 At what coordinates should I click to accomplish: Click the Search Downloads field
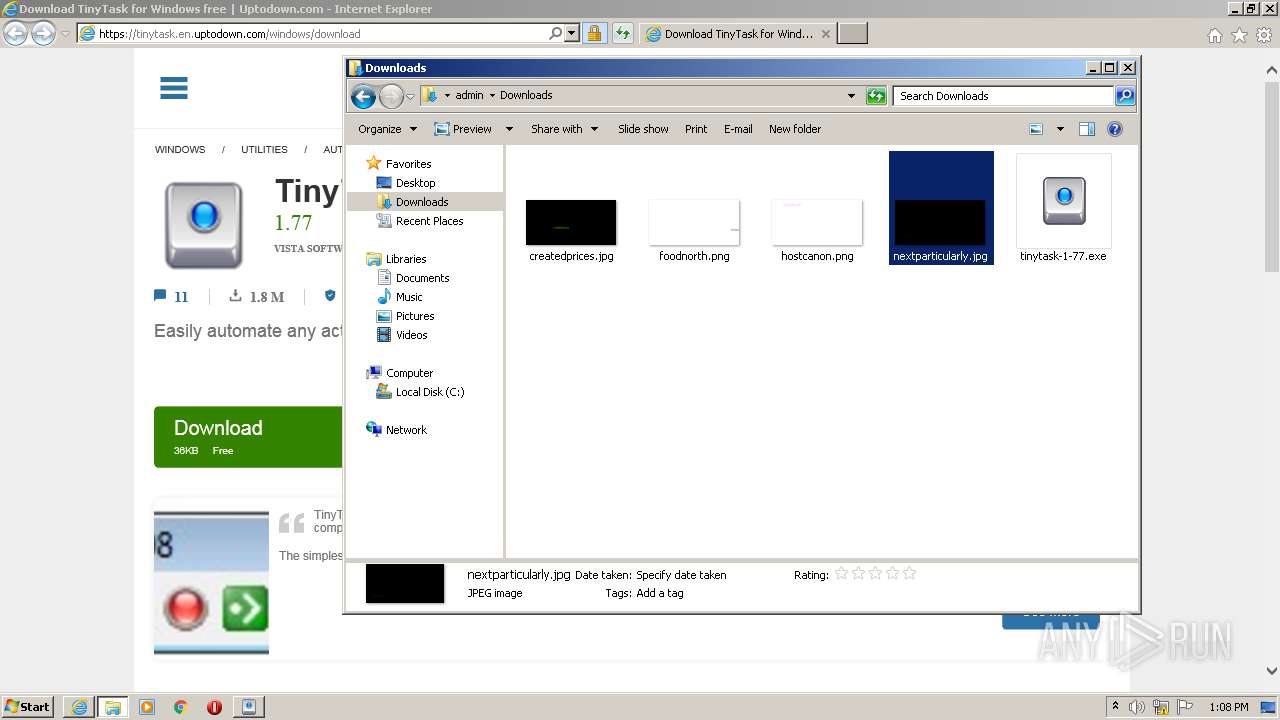(1003, 96)
